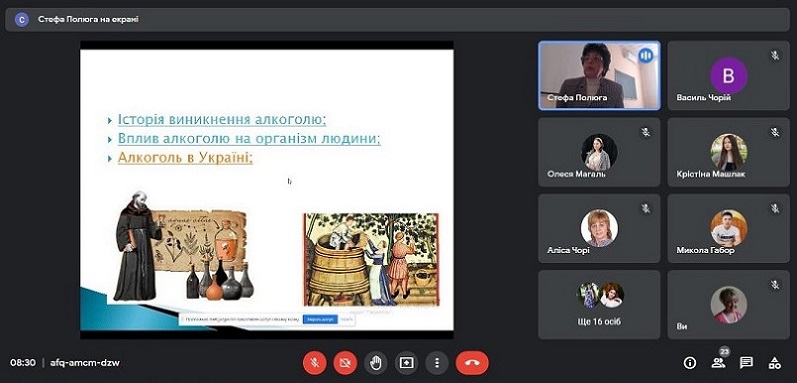Image resolution: width=797 pixels, height=383 pixels.
Task: Click the muted mic icon on the 'Ви' tile
Action: point(775,285)
